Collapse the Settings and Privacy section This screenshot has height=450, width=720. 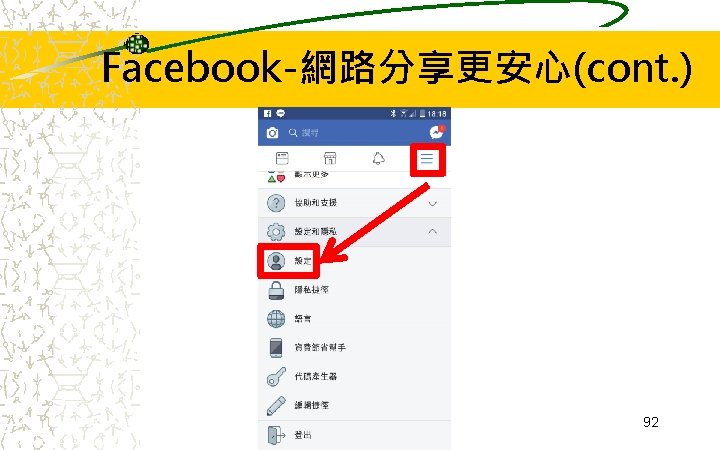tap(354, 231)
